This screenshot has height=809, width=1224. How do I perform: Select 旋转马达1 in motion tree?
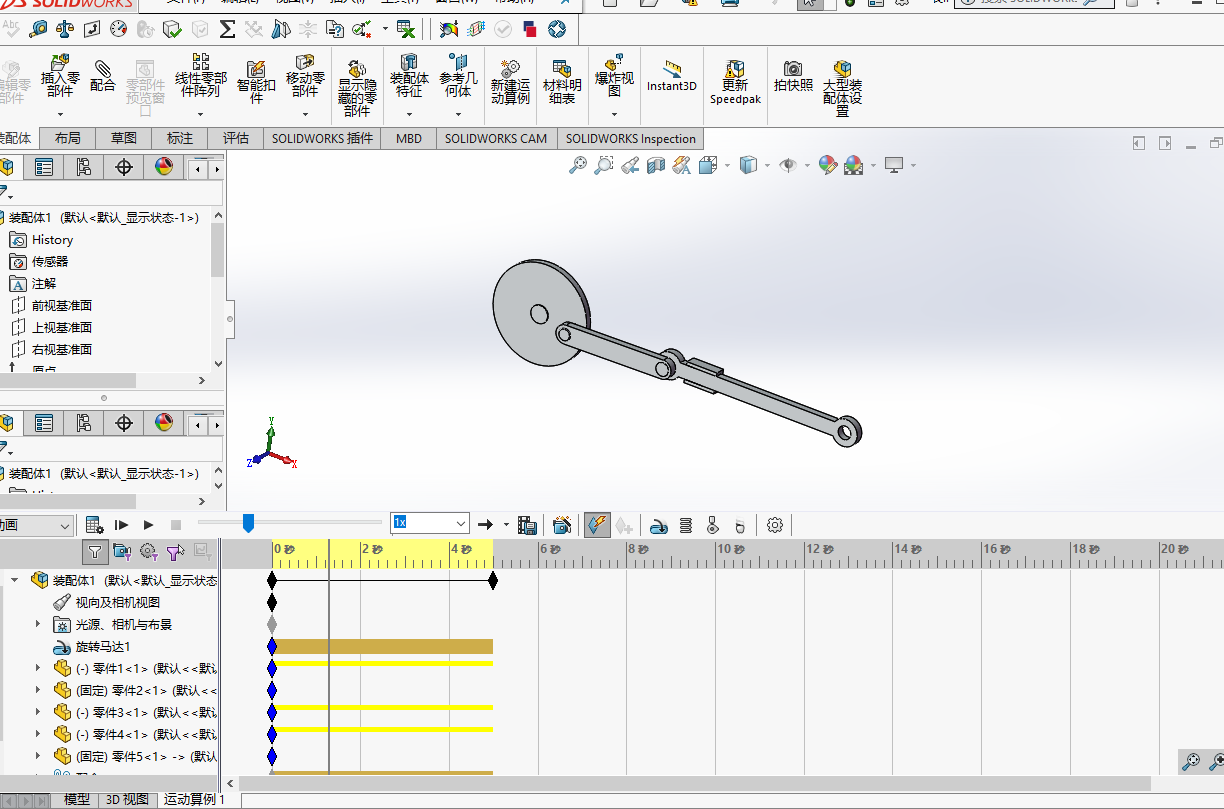pos(103,646)
